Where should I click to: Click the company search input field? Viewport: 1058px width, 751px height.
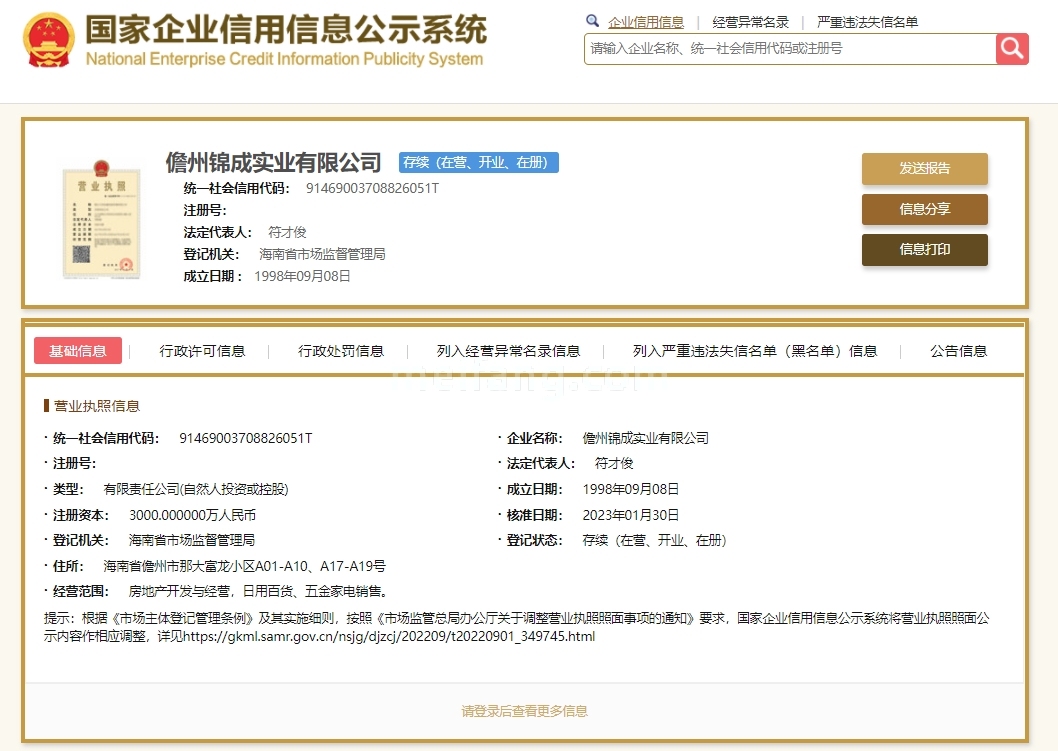[780, 50]
